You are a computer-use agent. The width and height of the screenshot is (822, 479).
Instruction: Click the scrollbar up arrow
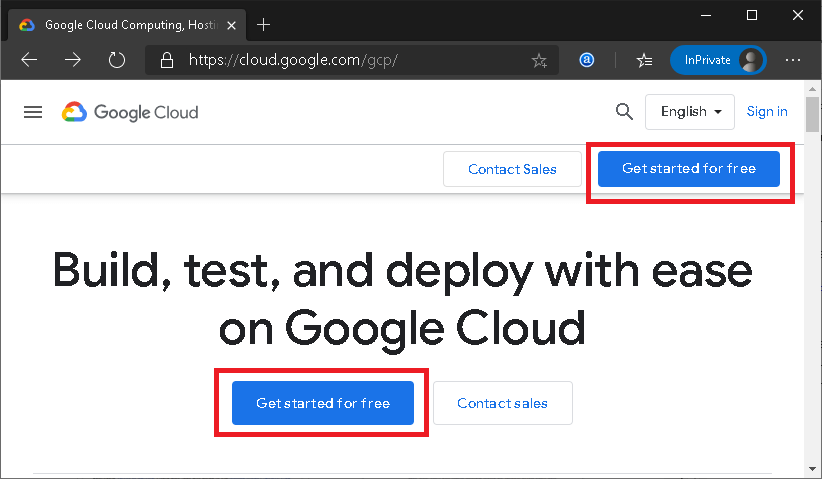[812, 89]
